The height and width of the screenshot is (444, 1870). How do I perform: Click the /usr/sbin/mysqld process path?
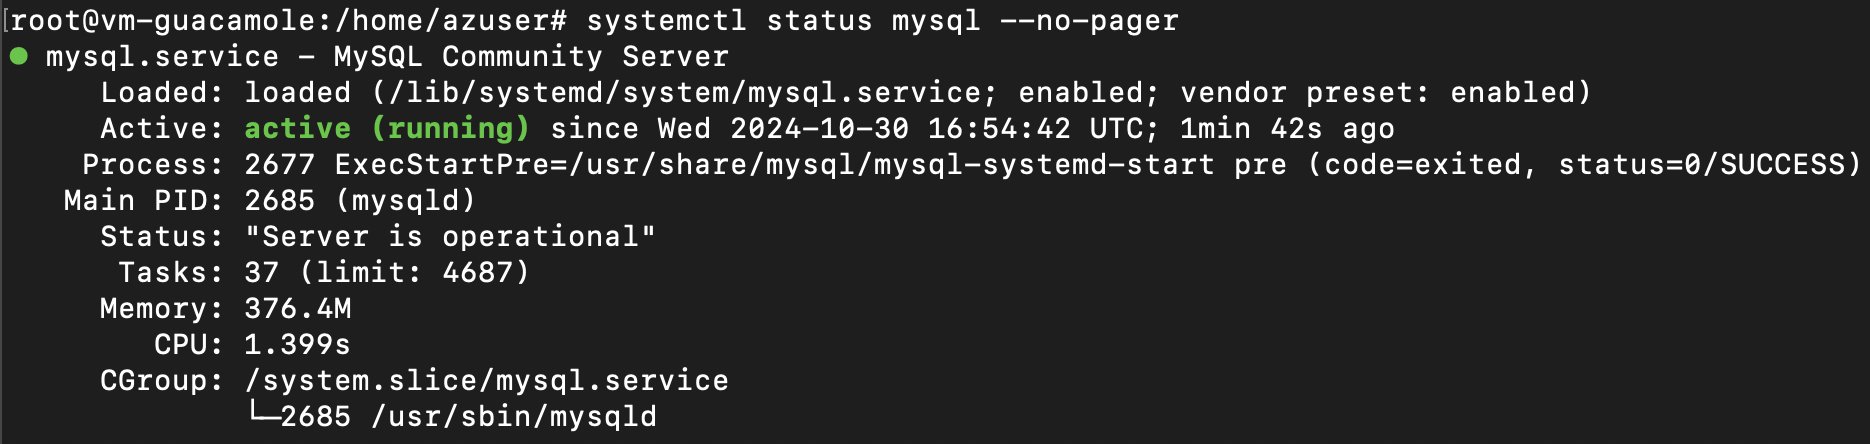514,417
